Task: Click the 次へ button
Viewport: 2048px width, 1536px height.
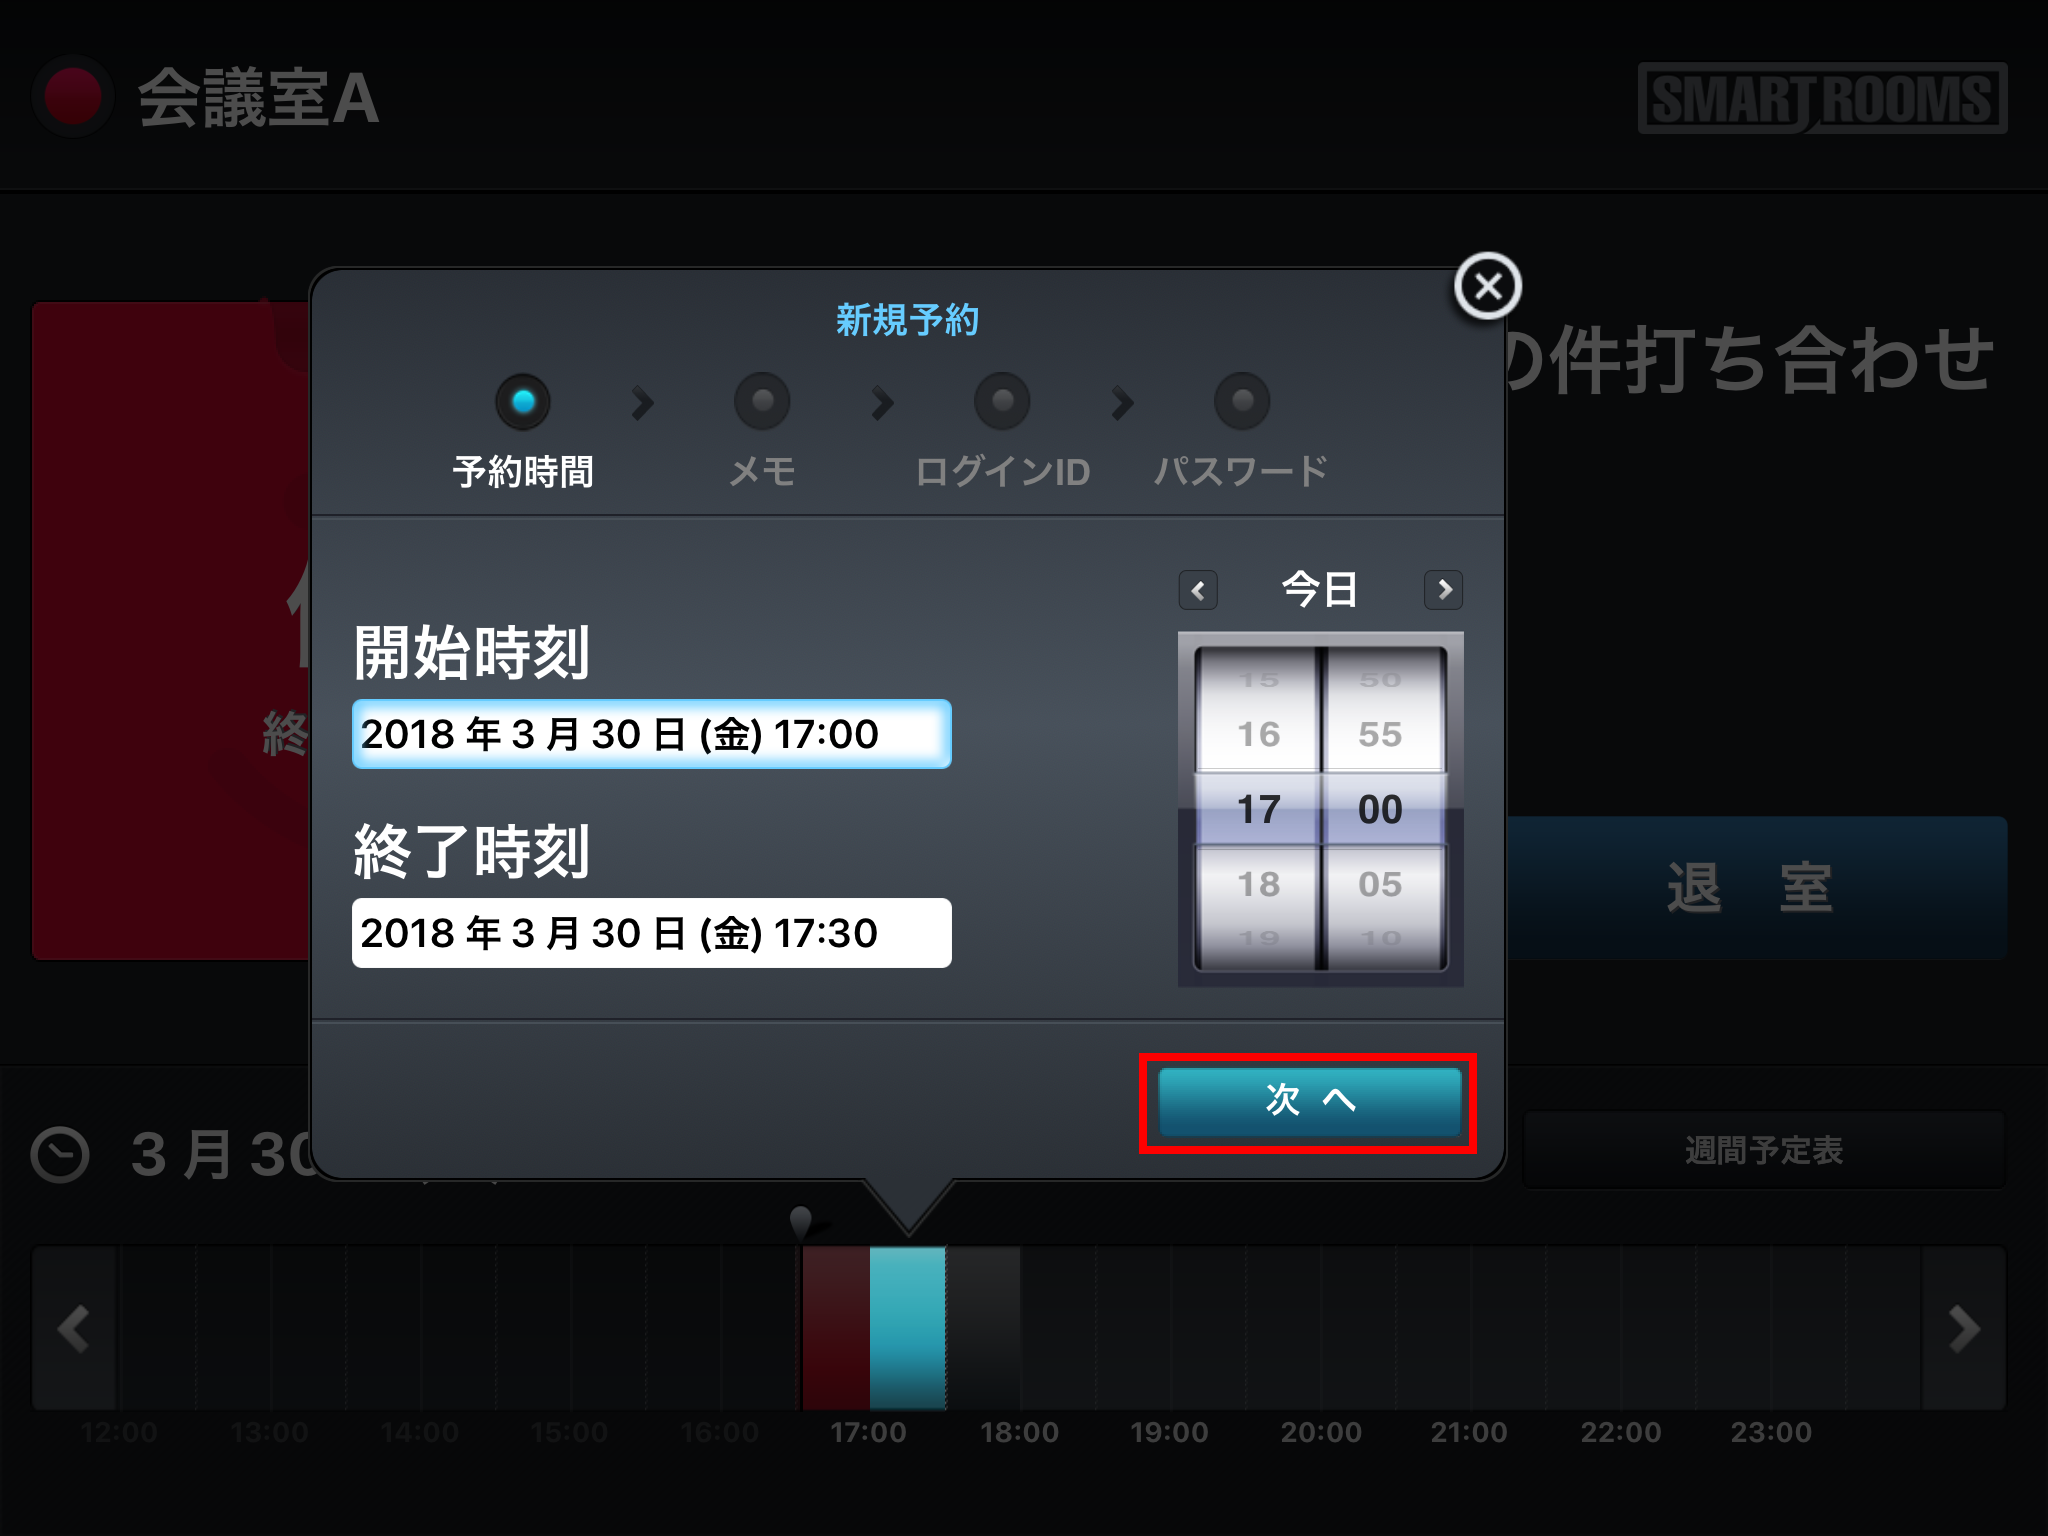Action: 1309,1102
